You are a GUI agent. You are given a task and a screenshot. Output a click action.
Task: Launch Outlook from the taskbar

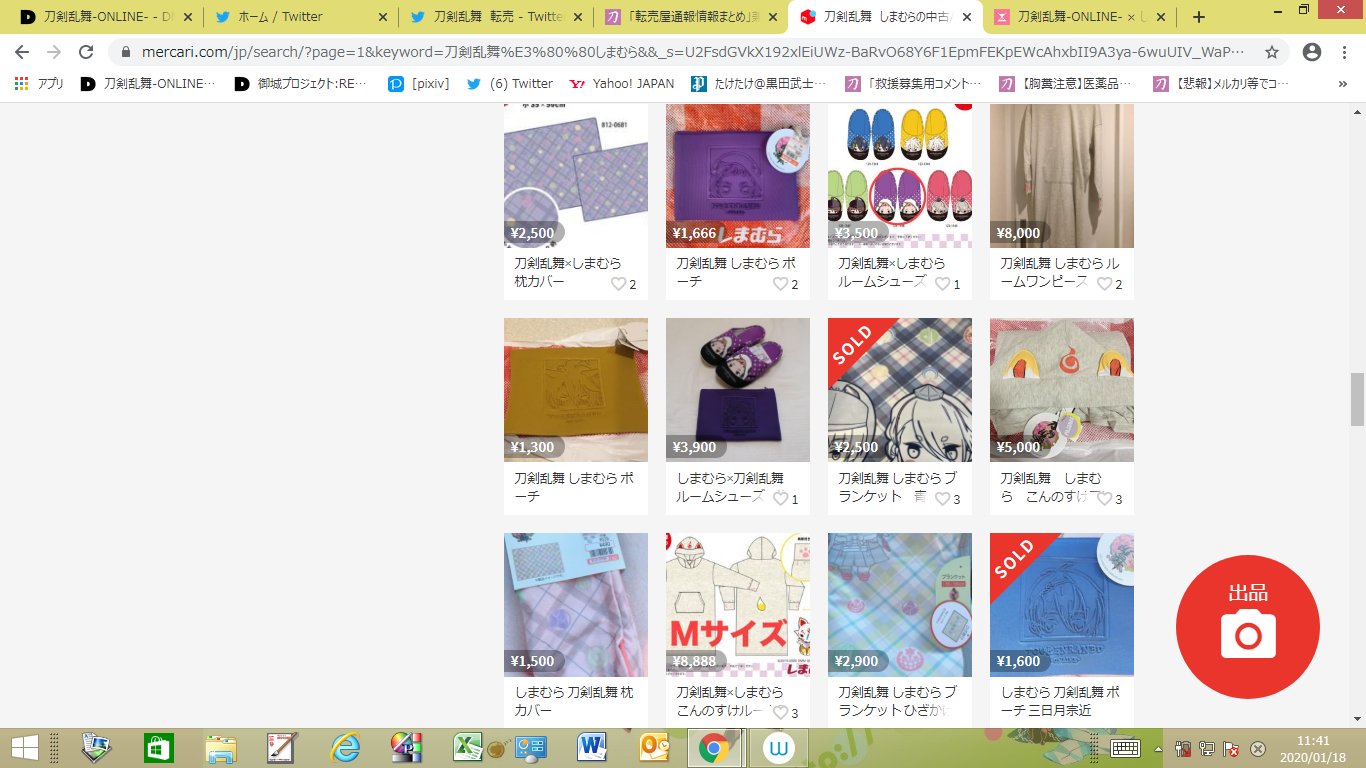point(654,748)
